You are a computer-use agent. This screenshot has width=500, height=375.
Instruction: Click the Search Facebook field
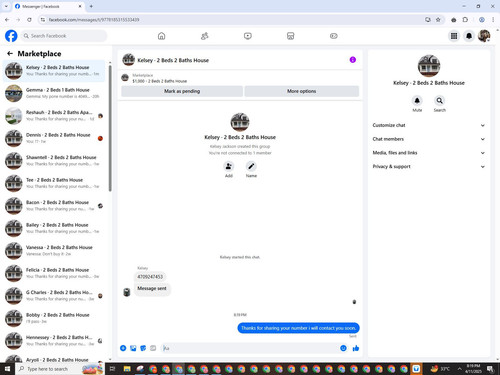pos(64,36)
